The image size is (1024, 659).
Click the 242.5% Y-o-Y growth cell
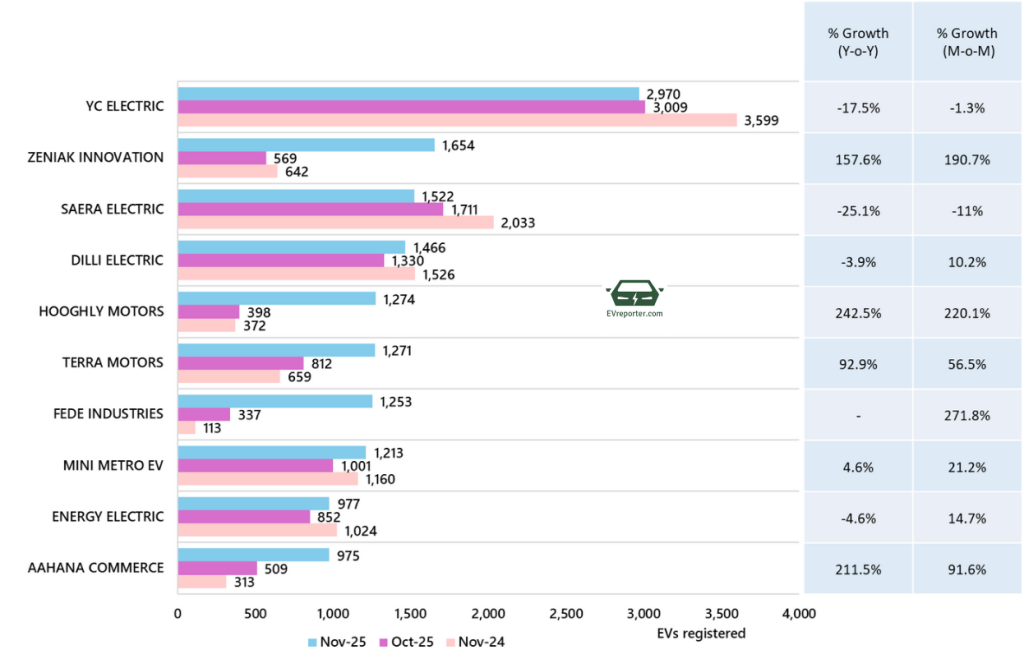click(858, 313)
